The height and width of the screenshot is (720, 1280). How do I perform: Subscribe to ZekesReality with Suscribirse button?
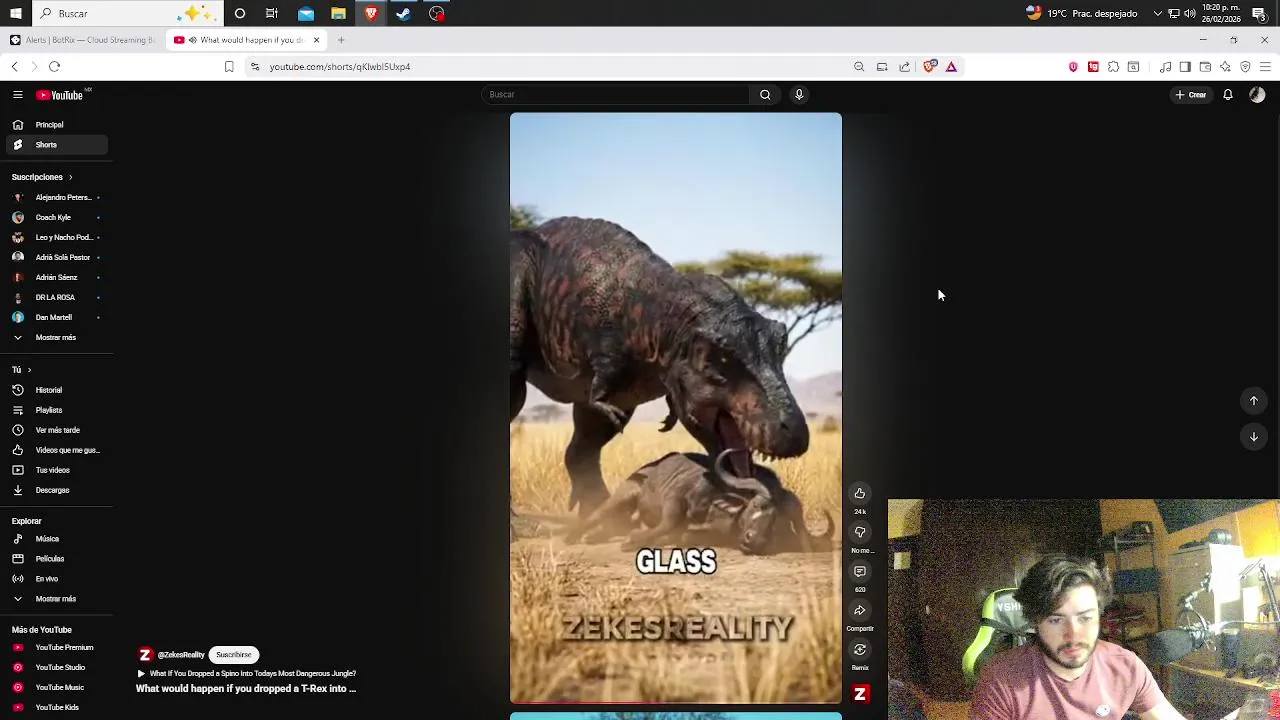(233, 655)
